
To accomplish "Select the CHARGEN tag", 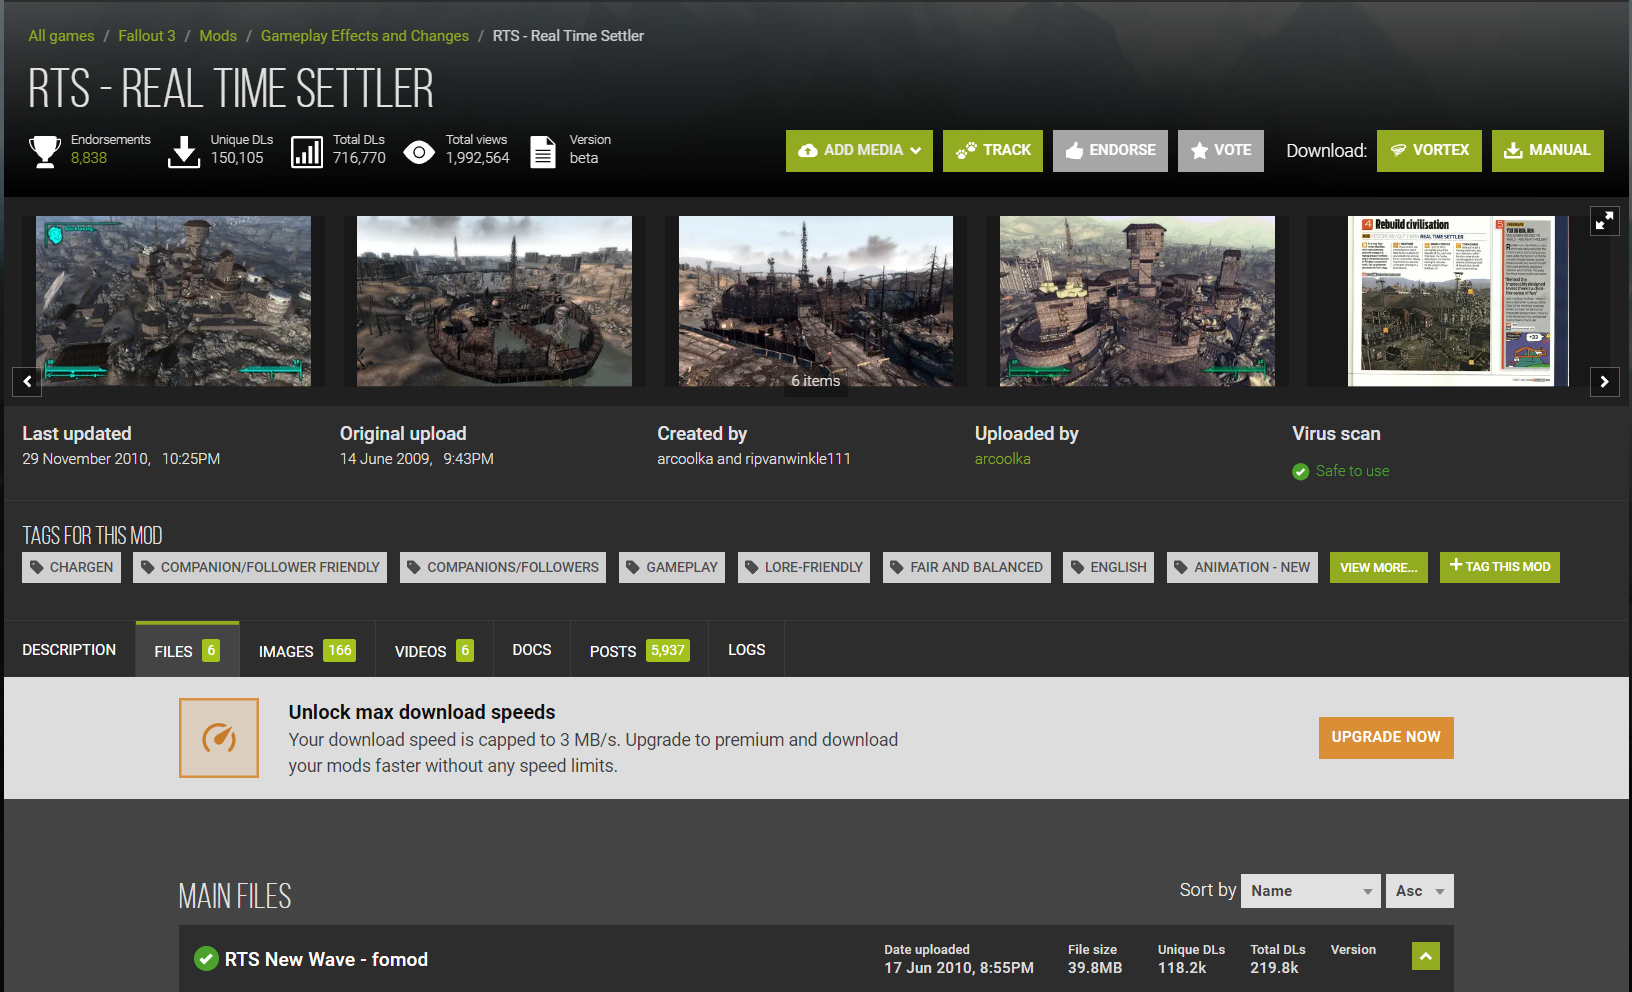I will tap(71, 567).
